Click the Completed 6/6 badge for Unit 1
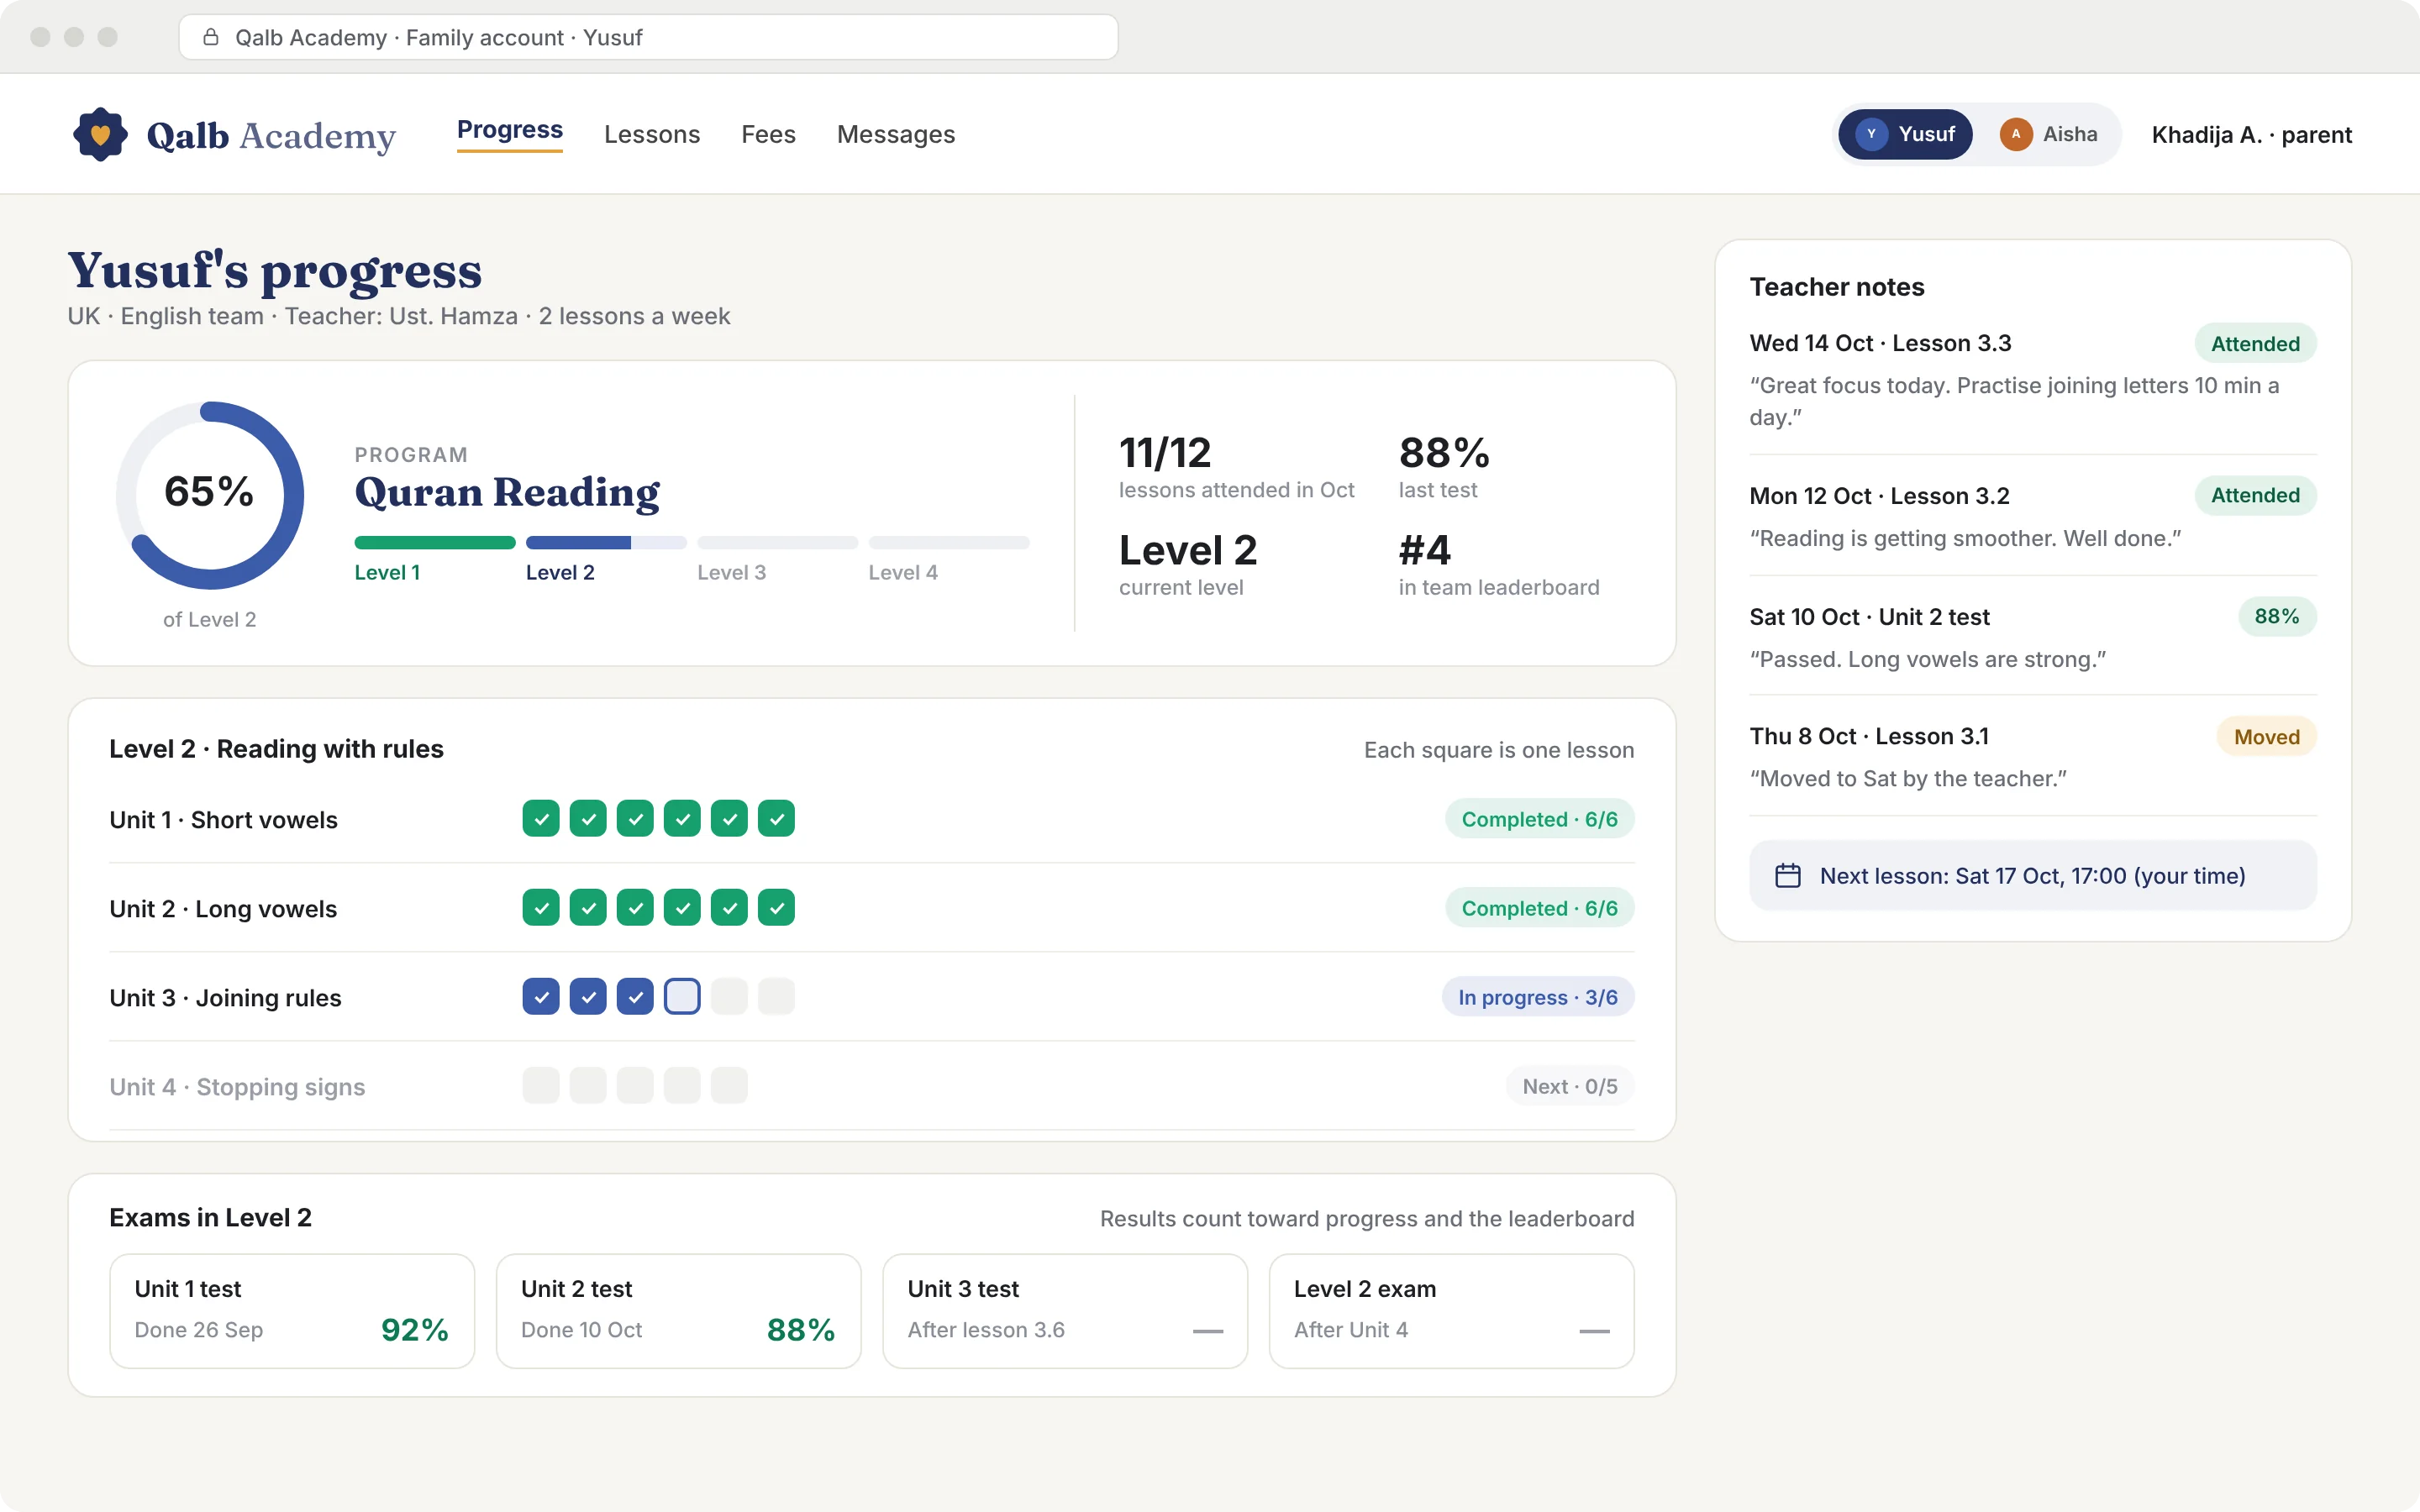The height and width of the screenshot is (1512, 2420). [1539, 819]
